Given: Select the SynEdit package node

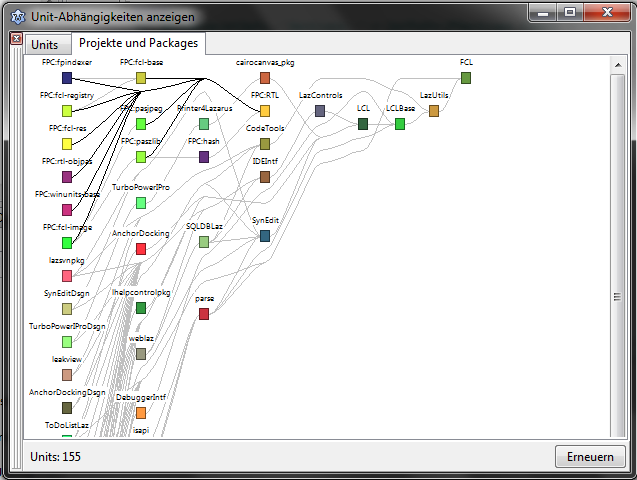Looking at the screenshot, I should pyautogui.click(x=265, y=236).
